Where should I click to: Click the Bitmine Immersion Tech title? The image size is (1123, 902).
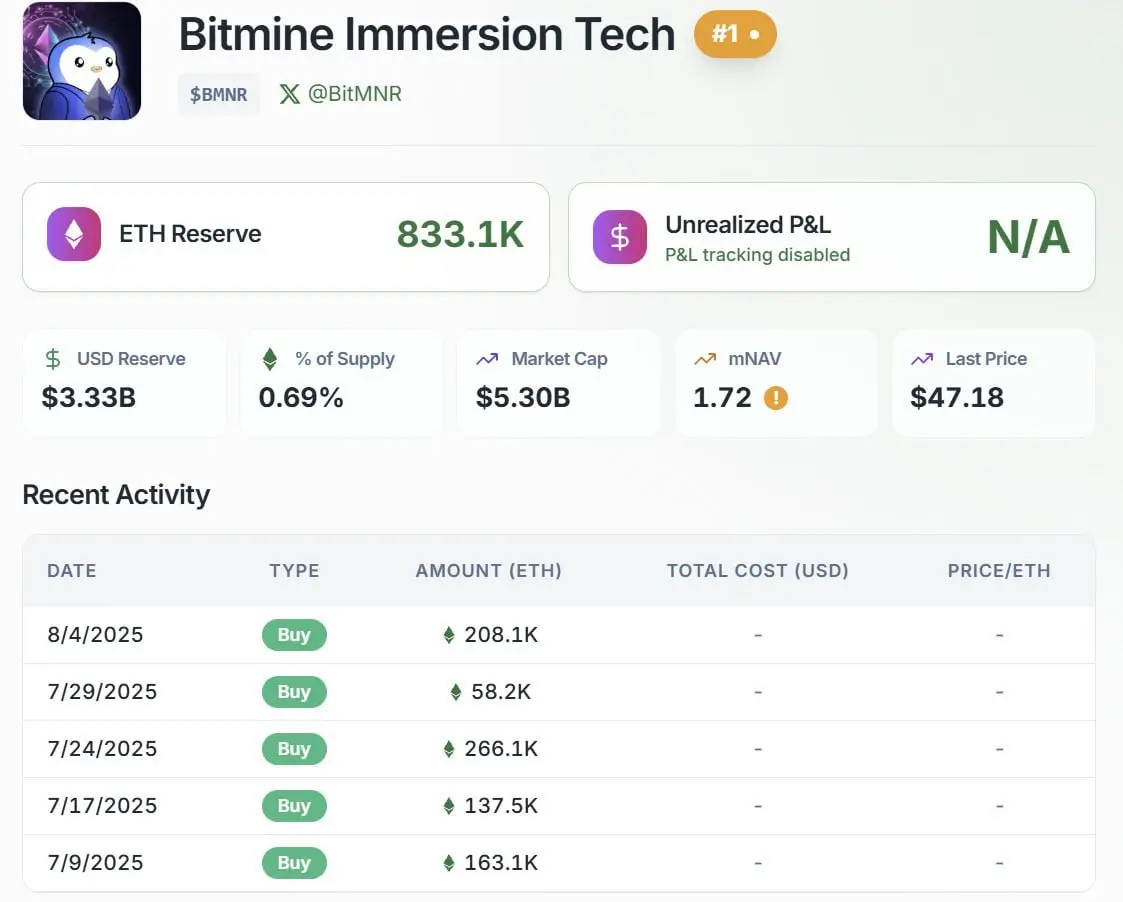[x=427, y=34]
